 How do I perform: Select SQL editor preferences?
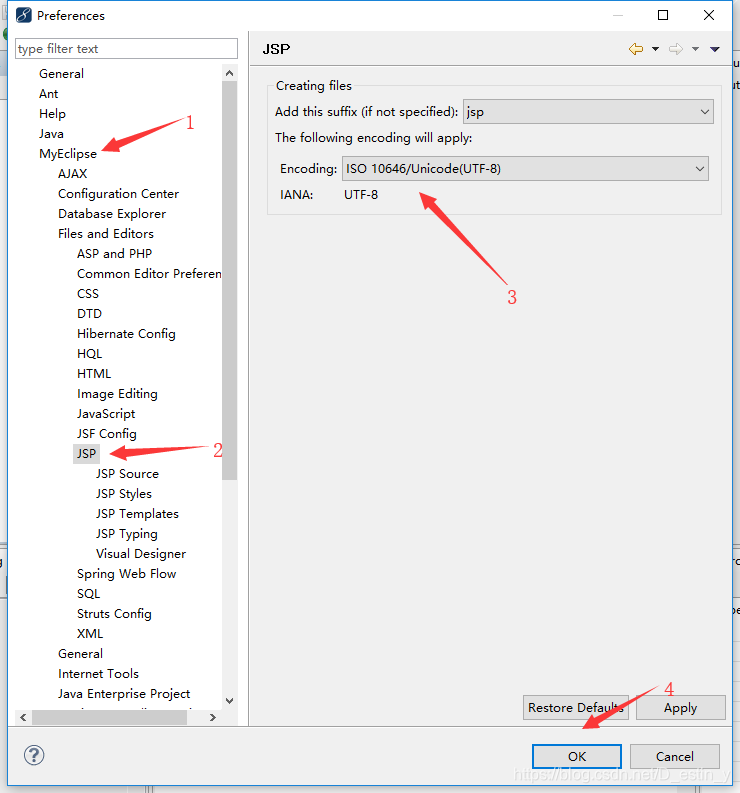(x=89, y=594)
